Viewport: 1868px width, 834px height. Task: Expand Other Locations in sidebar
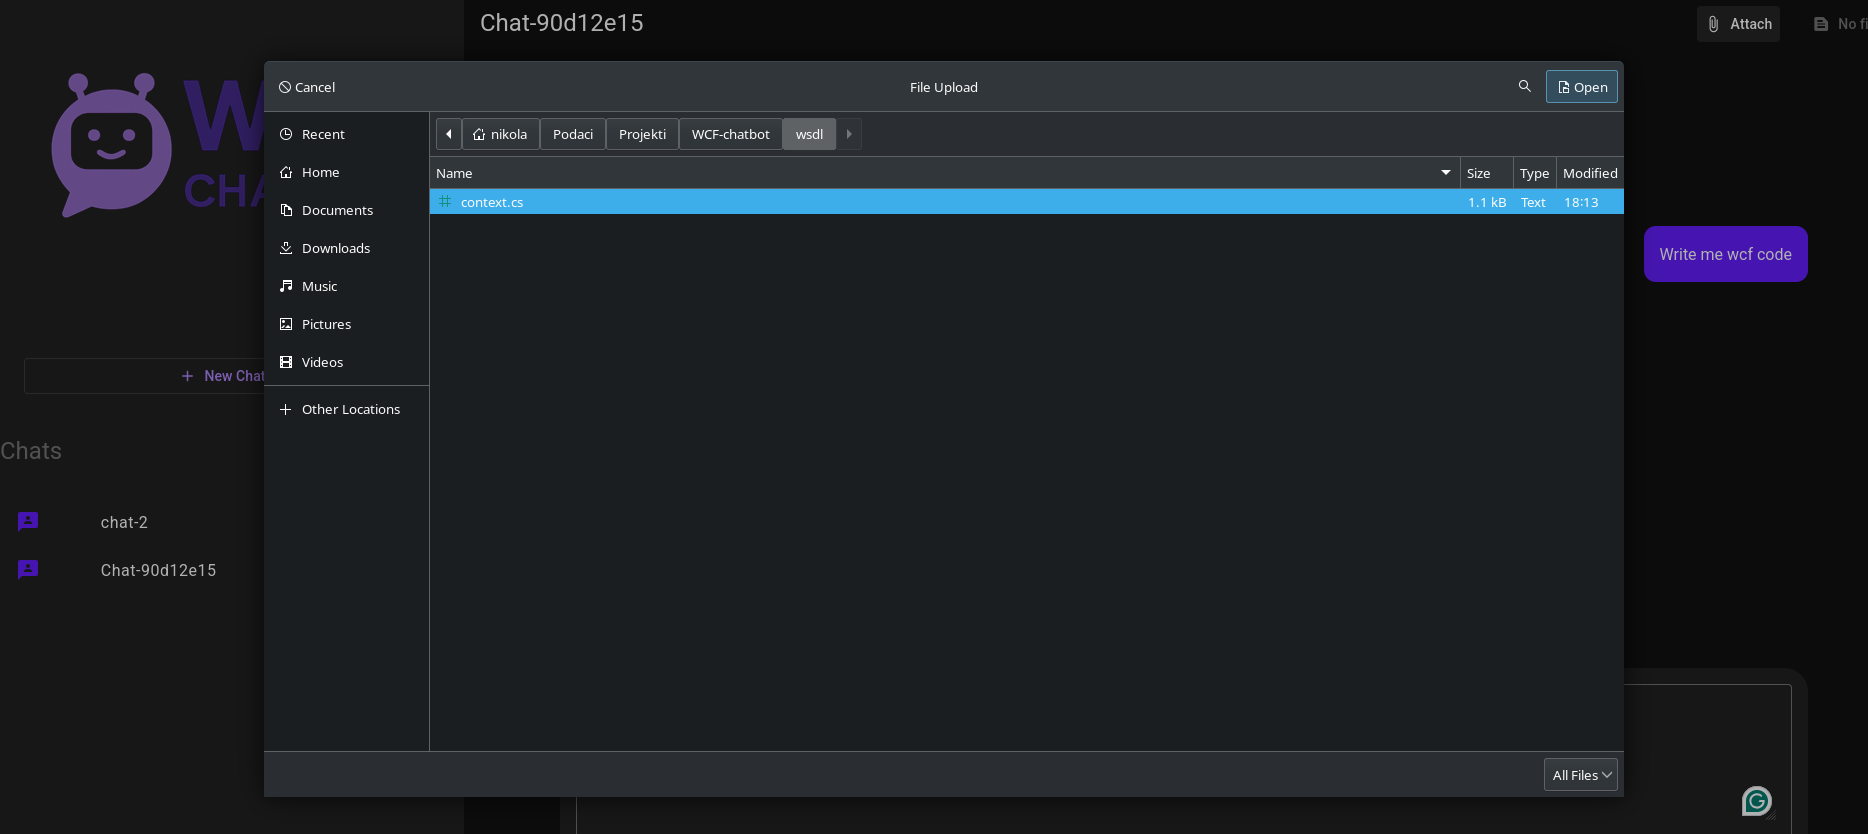346,409
